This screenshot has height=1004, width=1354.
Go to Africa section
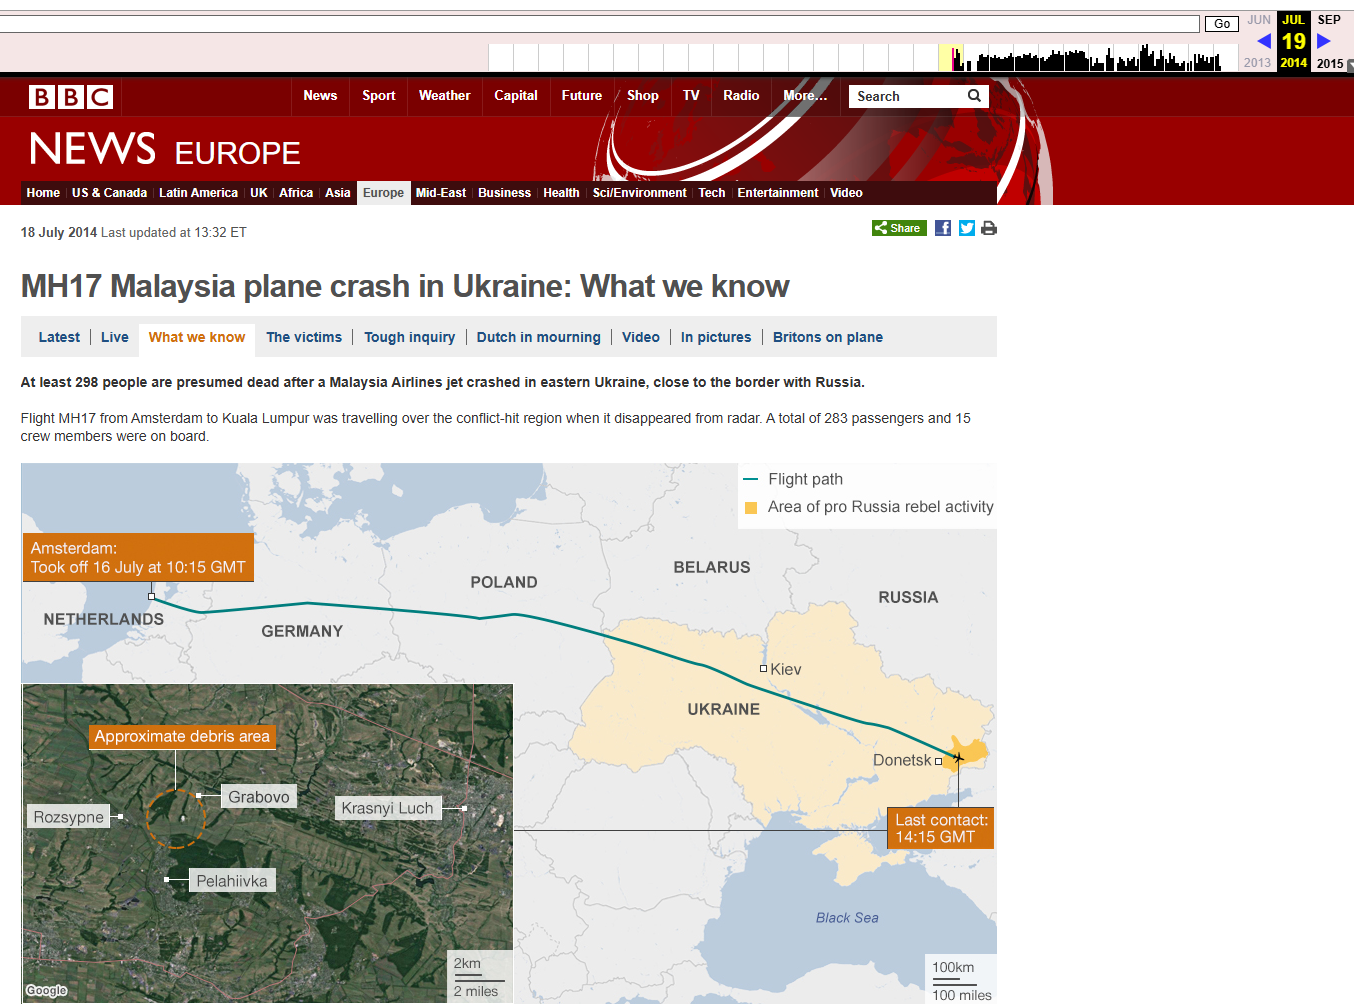[296, 193]
